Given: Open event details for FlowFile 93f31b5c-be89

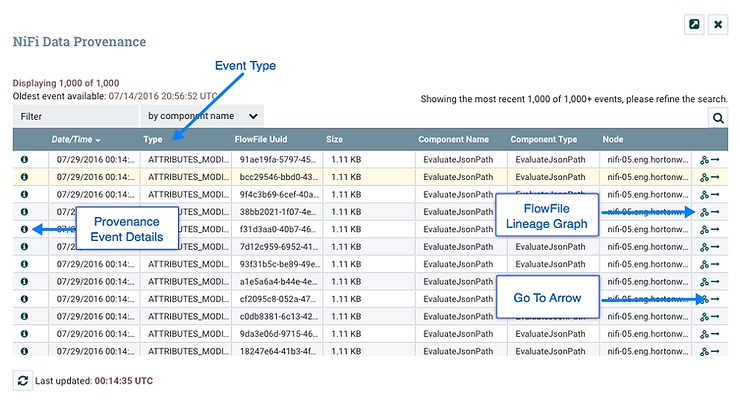Looking at the screenshot, I should pyautogui.click(x=24, y=264).
